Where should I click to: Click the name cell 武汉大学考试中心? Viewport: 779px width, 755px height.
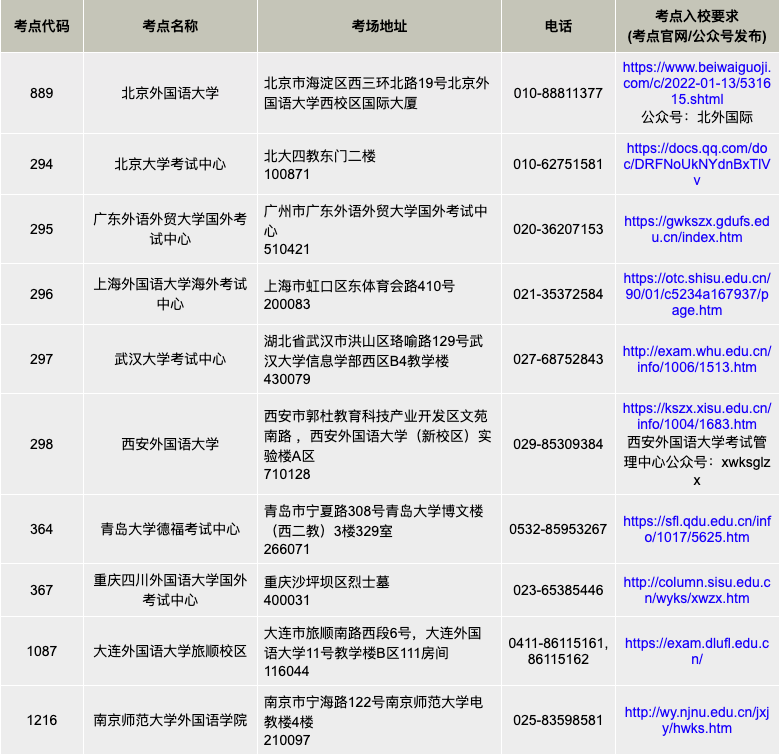(170, 359)
